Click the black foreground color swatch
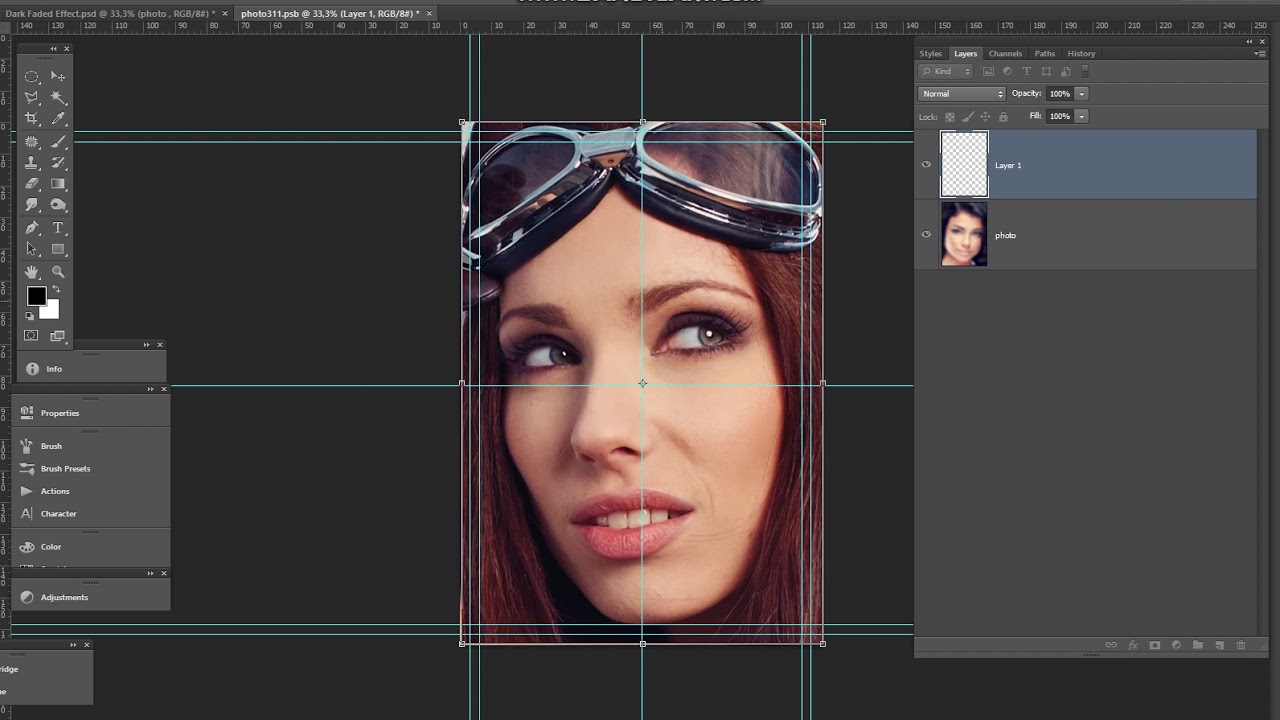 click(x=36, y=296)
